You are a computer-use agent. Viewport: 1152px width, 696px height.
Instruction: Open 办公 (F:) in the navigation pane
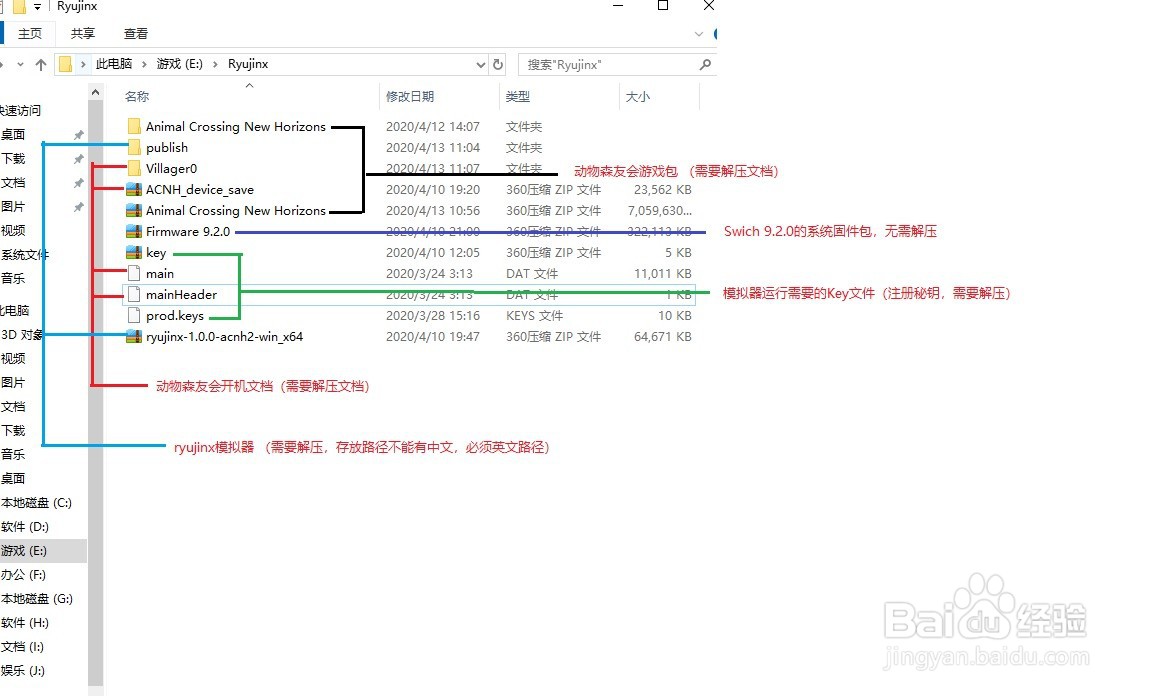coord(24,575)
